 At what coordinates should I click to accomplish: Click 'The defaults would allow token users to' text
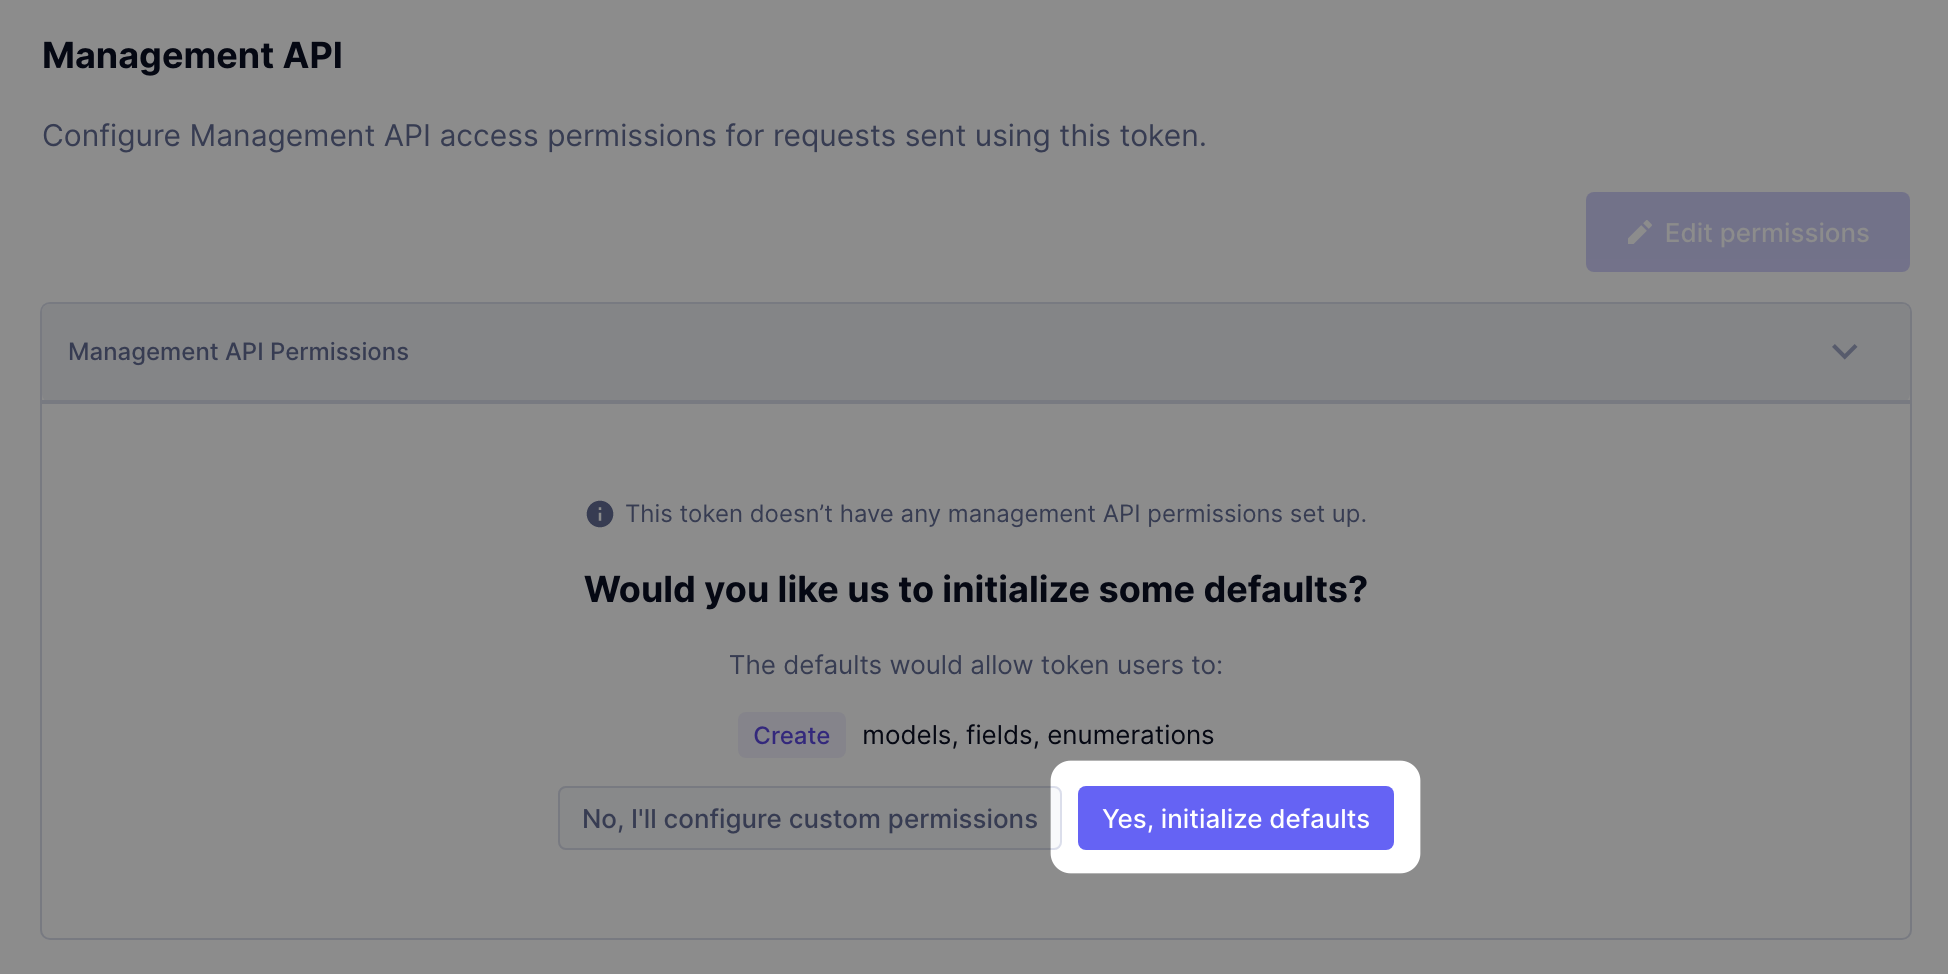point(975,666)
